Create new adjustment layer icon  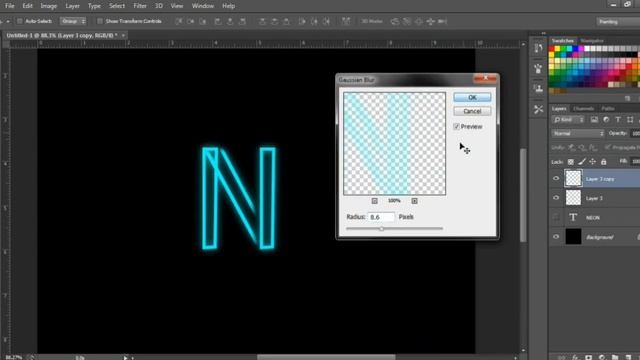[602, 357]
